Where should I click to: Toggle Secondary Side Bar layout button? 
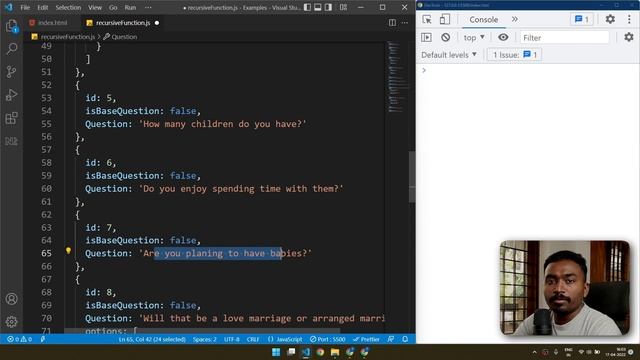pyautogui.click(x=329, y=7)
